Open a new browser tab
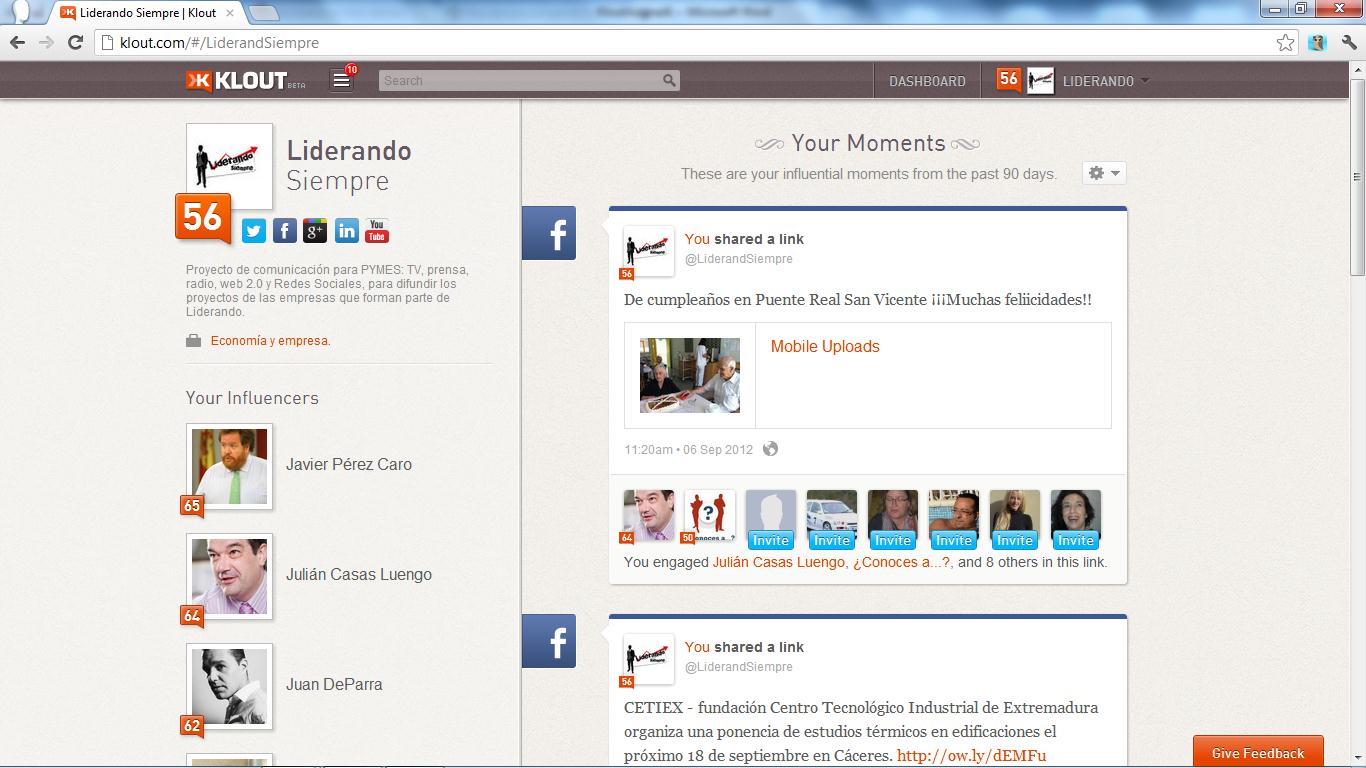 click(263, 13)
